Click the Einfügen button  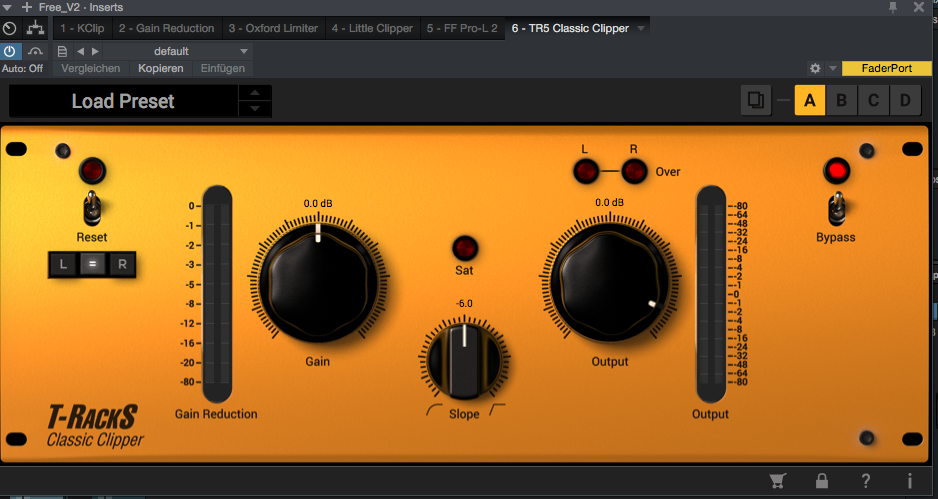223,68
